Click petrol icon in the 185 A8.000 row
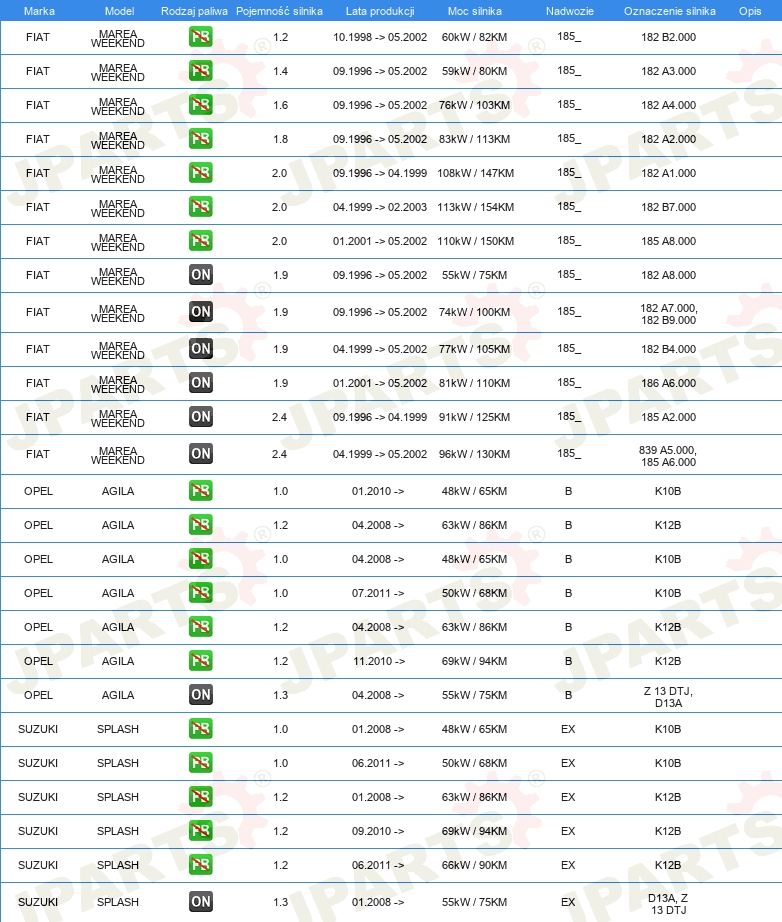782x922 pixels. point(200,241)
